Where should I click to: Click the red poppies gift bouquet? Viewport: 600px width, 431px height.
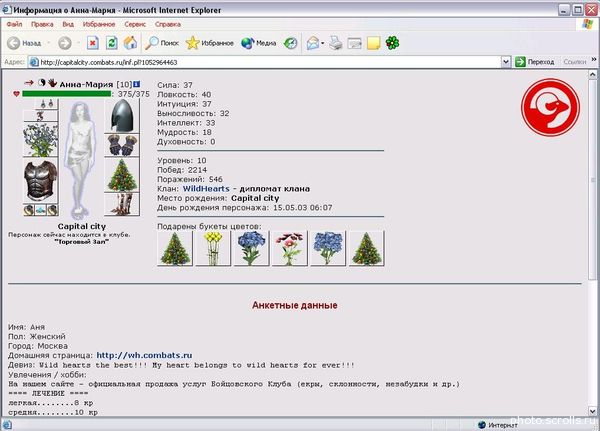click(x=290, y=248)
